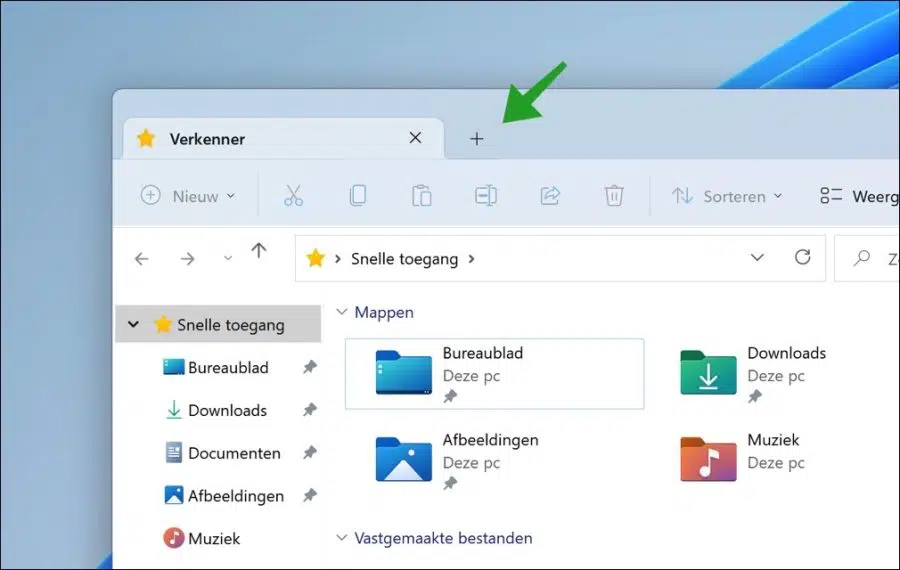Click the Delete trash icon
The image size is (900, 570).
(614, 196)
